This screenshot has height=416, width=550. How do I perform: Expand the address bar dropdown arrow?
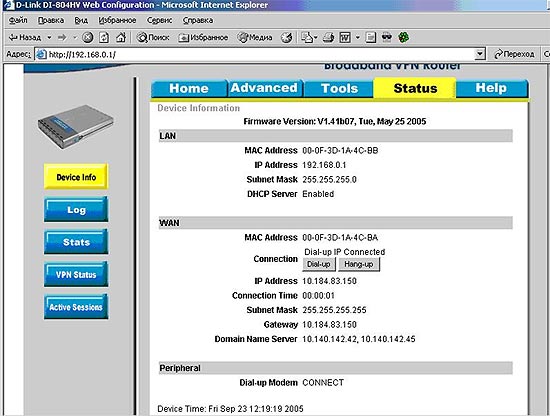pyautogui.click(x=479, y=54)
